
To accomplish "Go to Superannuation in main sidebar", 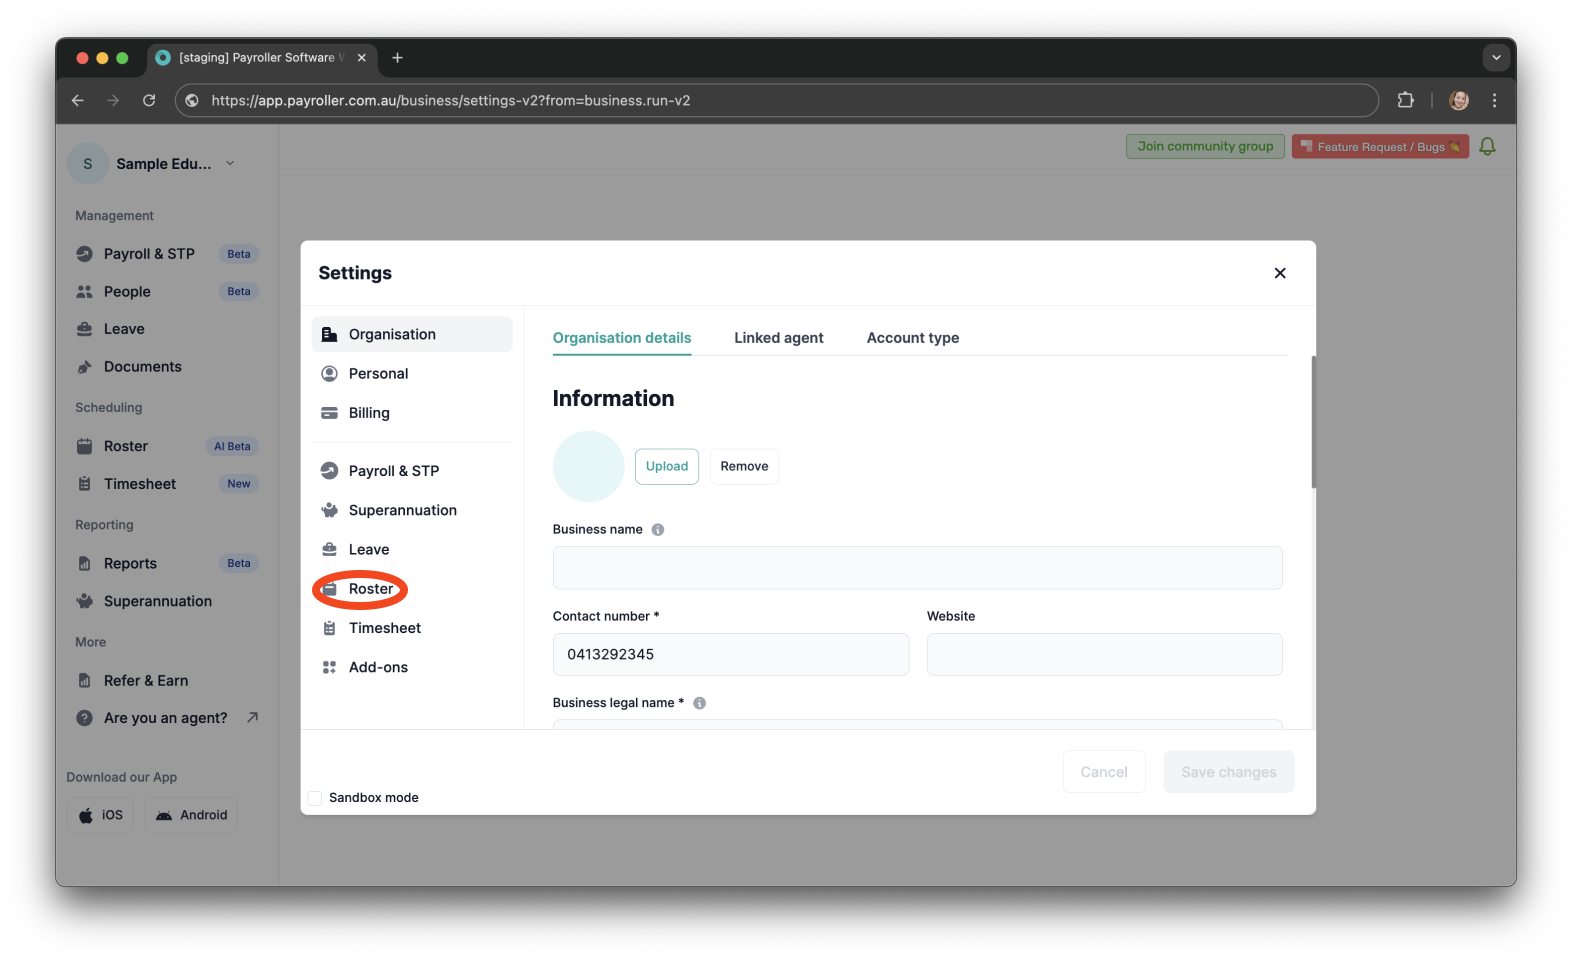I will 167,601.
